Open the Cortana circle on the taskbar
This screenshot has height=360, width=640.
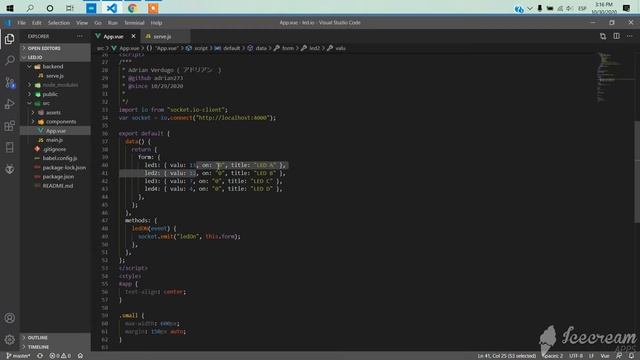tap(50, 8)
